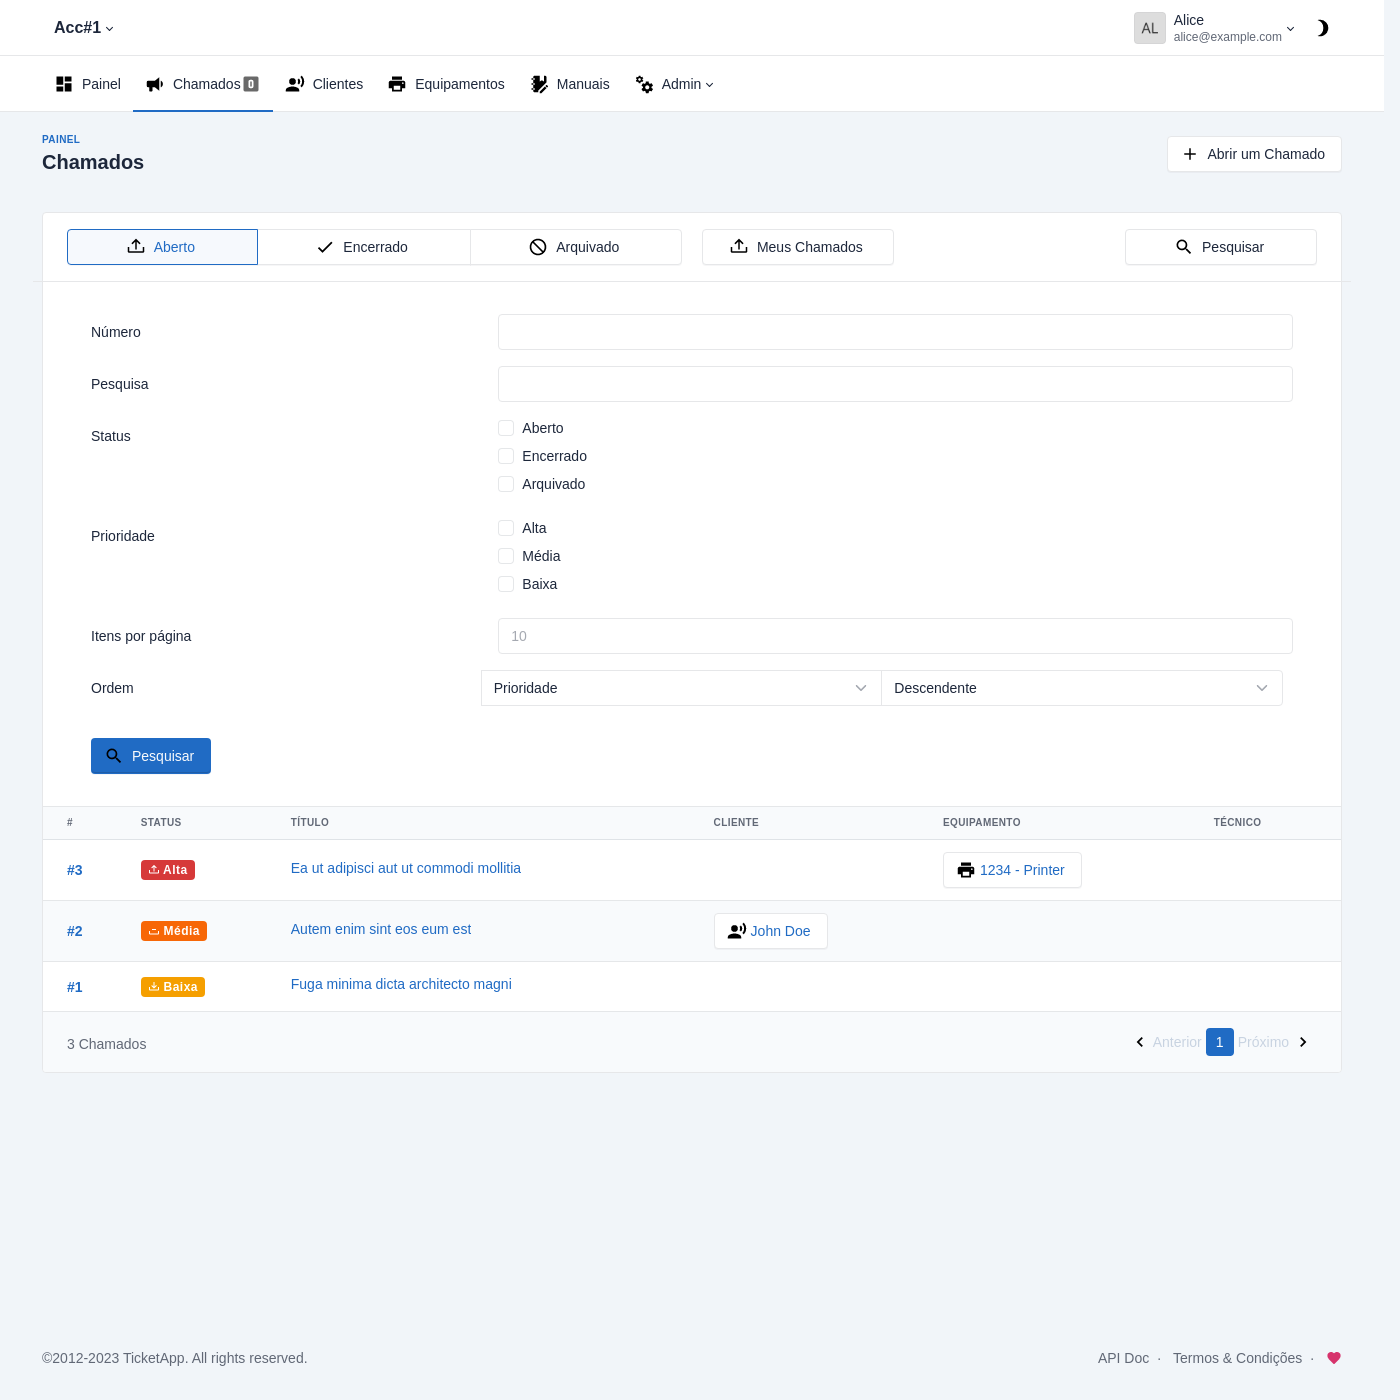Viewport: 1400px width, 1400px height.
Task: Check the Média priority checkbox
Action: point(506,556)
